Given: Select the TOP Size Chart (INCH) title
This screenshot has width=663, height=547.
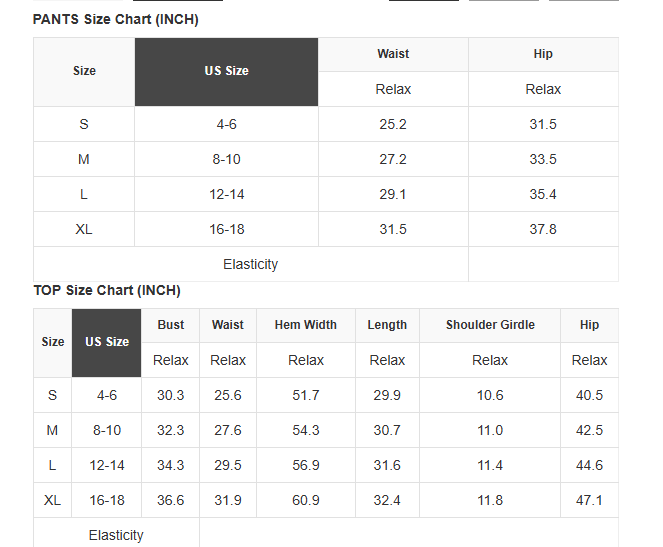Looking at the screenshot, I should [x=107, y=290].
